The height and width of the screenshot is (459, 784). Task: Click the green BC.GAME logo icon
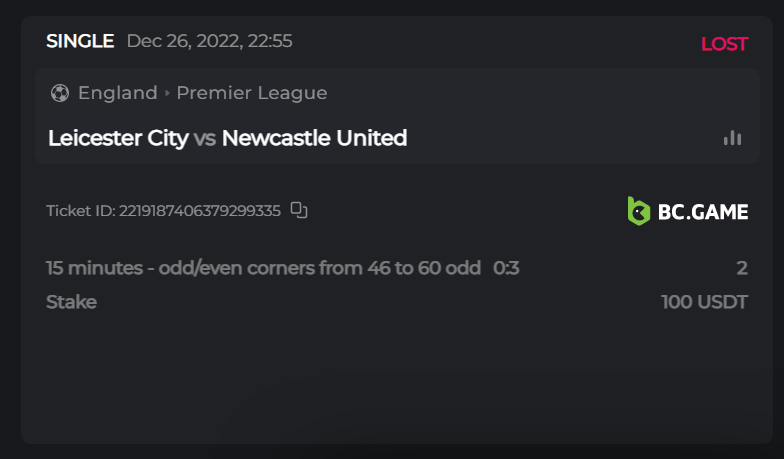pos(638,211)
